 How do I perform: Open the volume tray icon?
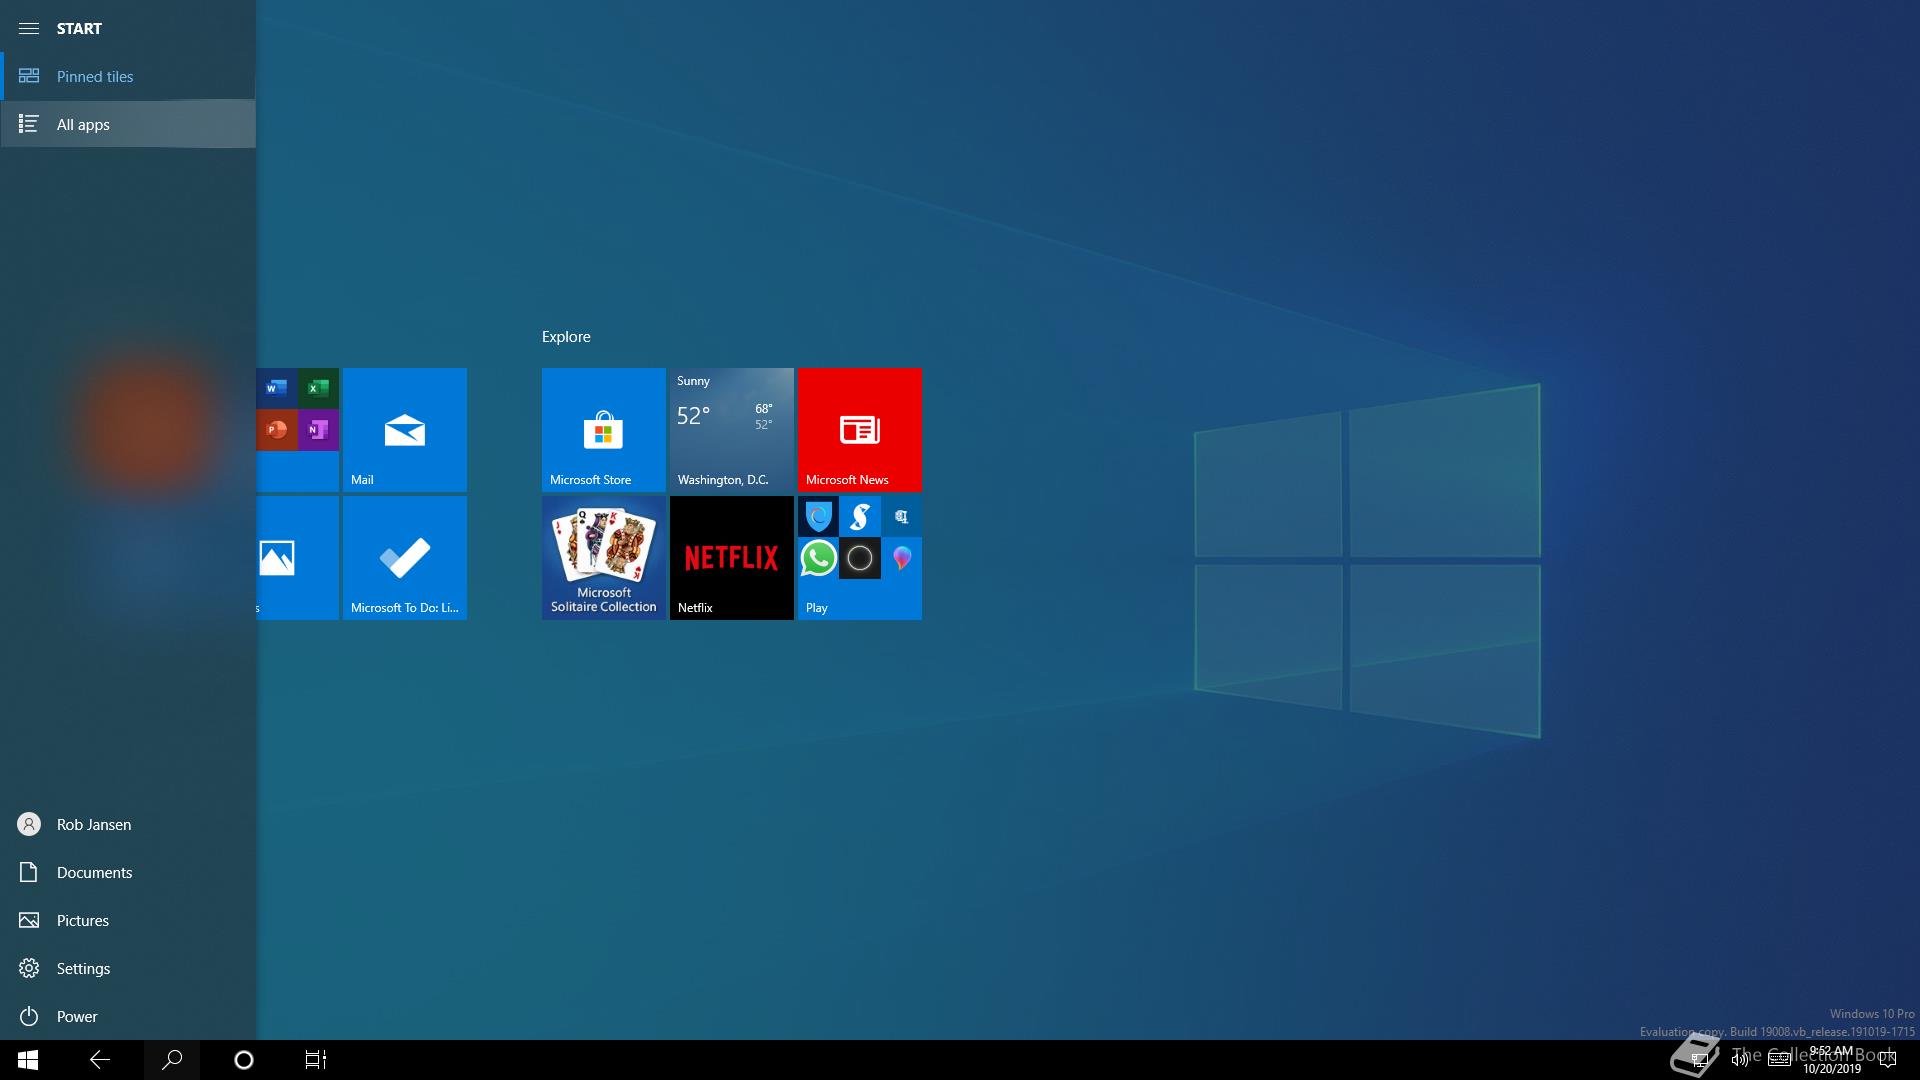coord(1740,1060)
